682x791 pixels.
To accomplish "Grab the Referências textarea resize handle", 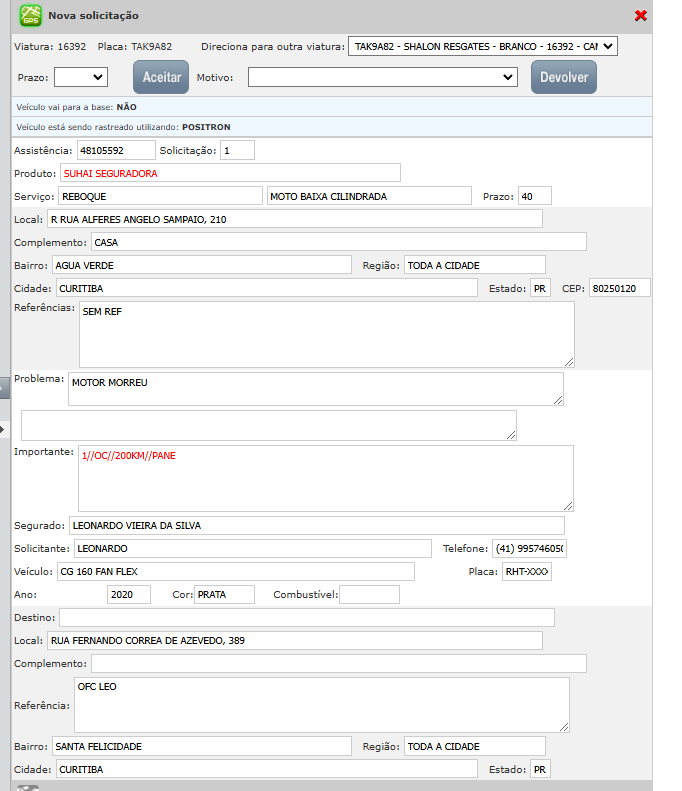I will tap(569, 361).
